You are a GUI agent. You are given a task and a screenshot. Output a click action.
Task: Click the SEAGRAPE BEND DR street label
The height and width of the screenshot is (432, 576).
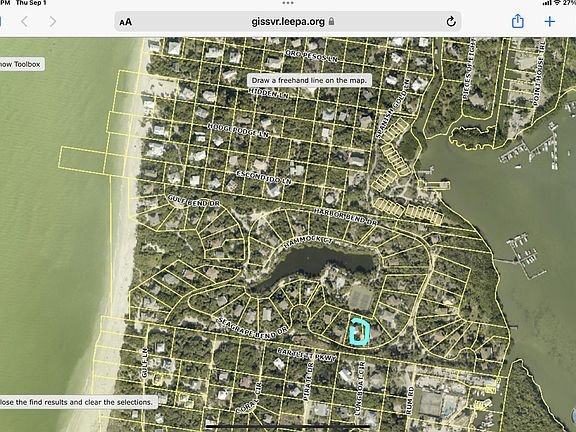[253, 327]
